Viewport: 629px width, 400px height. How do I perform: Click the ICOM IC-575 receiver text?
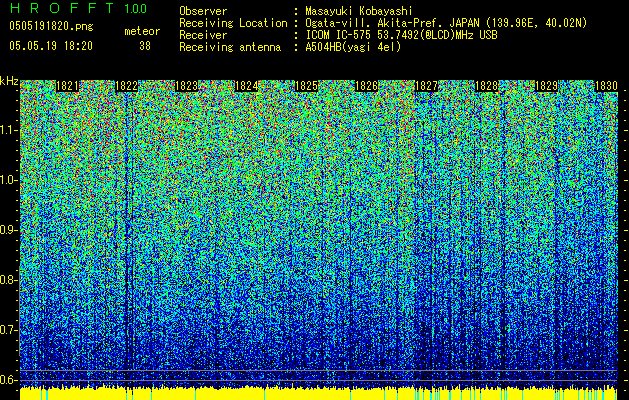point(401,35)
